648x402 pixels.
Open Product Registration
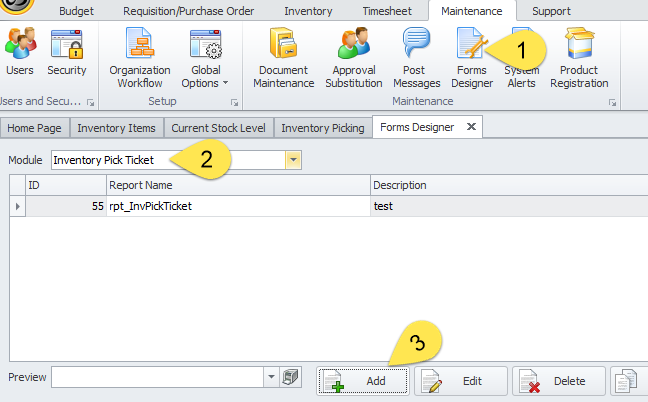click(578, 58)
